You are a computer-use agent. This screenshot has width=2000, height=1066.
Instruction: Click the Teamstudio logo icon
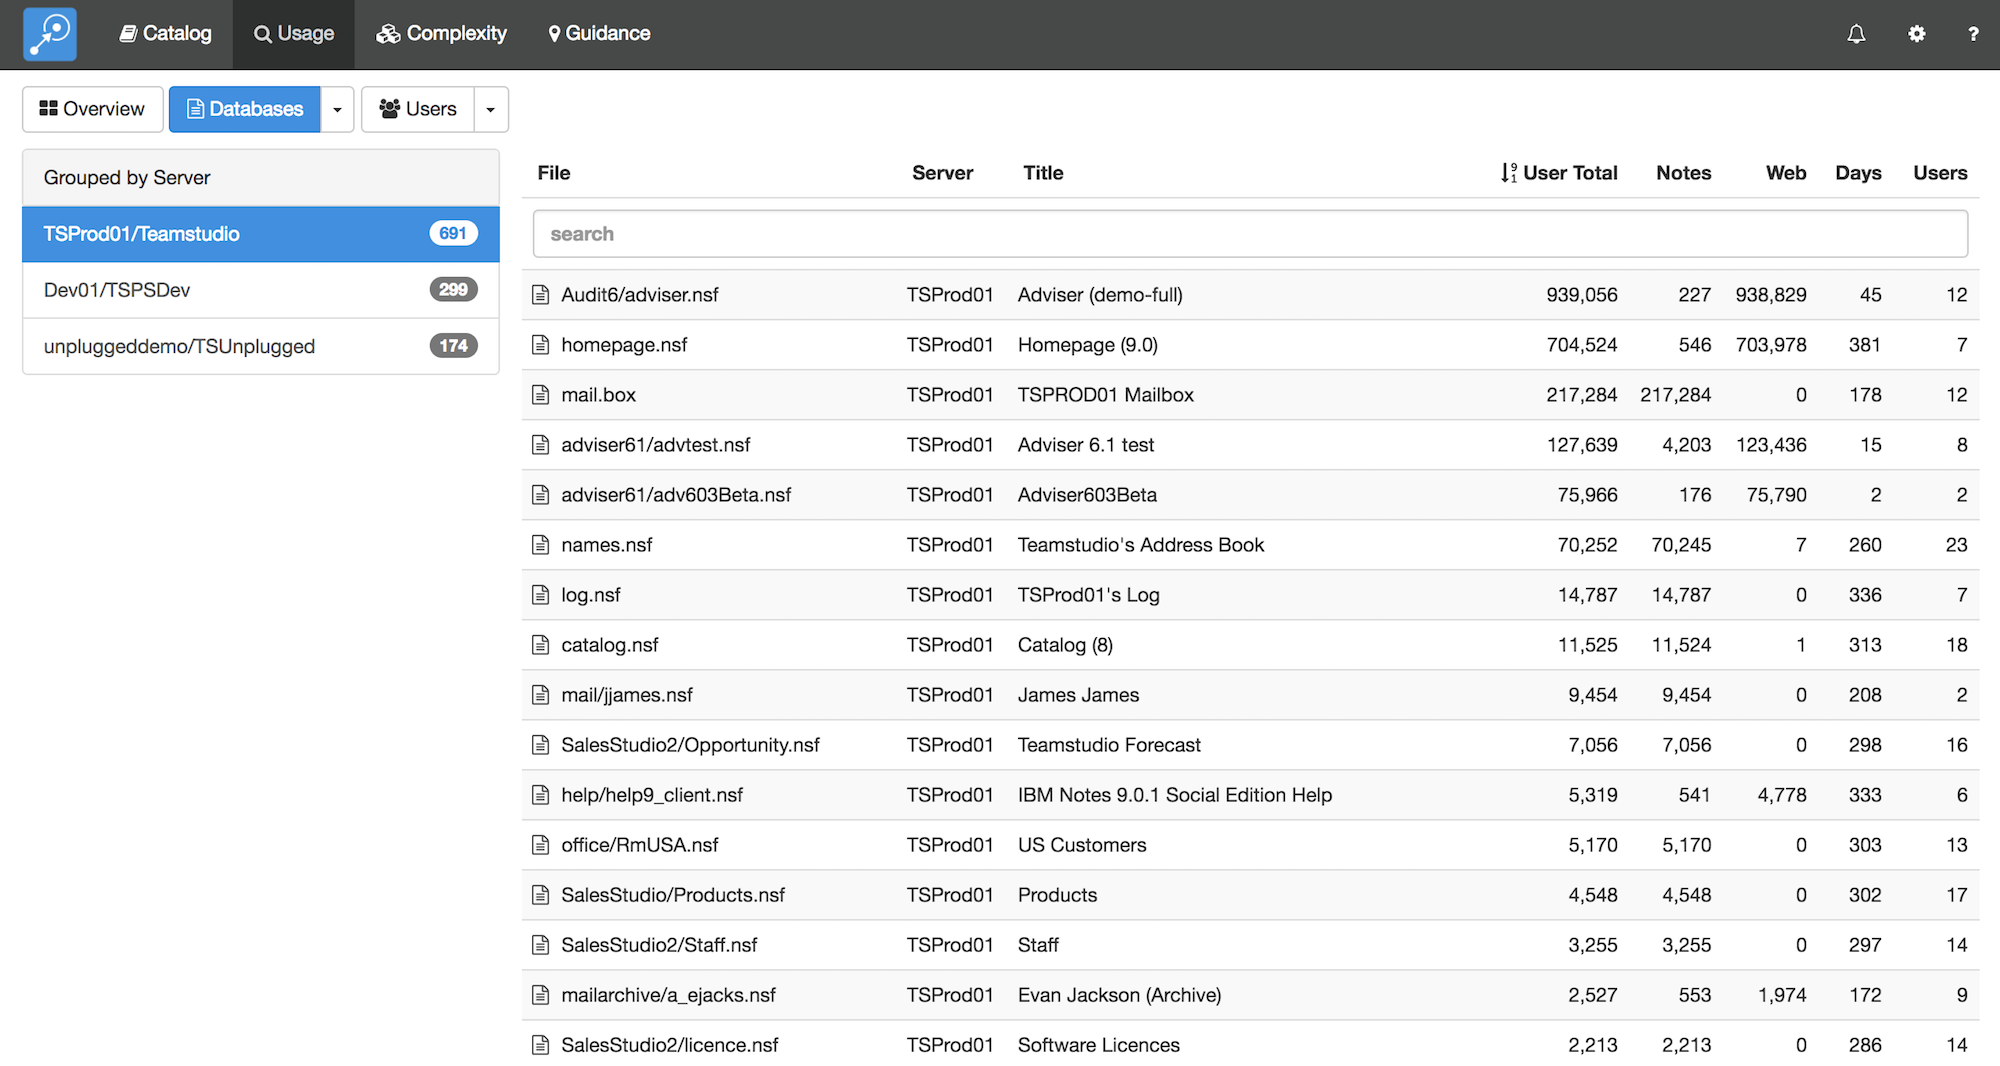click(x=50, y=34)
